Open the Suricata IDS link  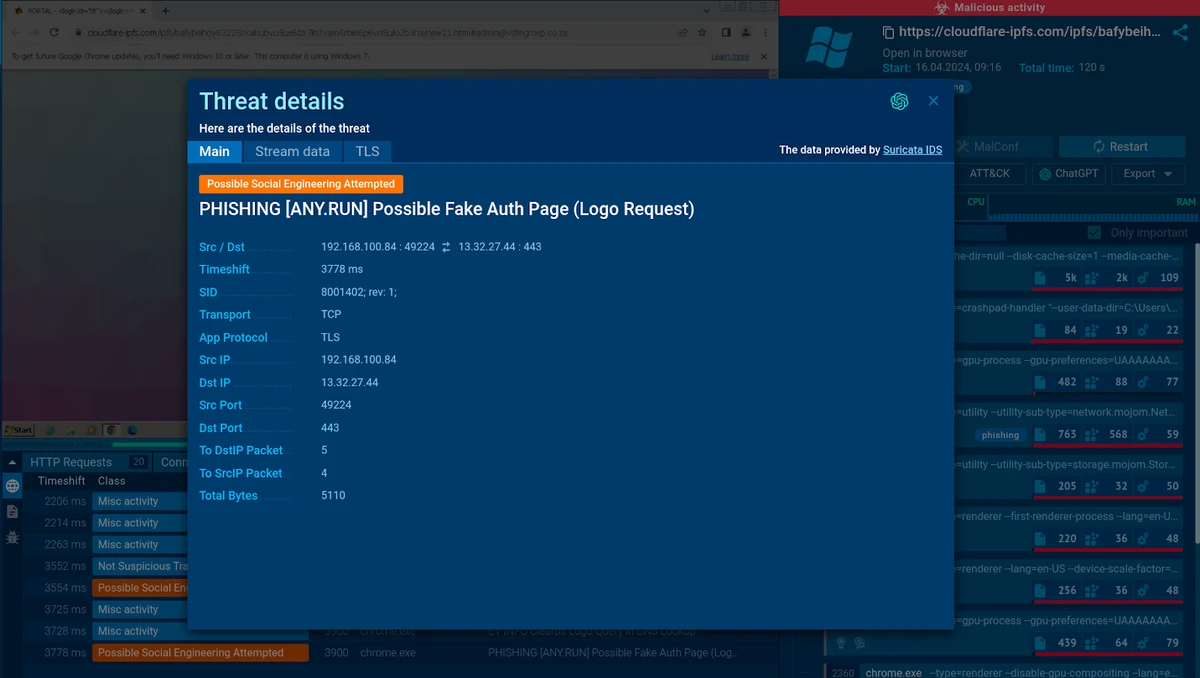point(912,150)
